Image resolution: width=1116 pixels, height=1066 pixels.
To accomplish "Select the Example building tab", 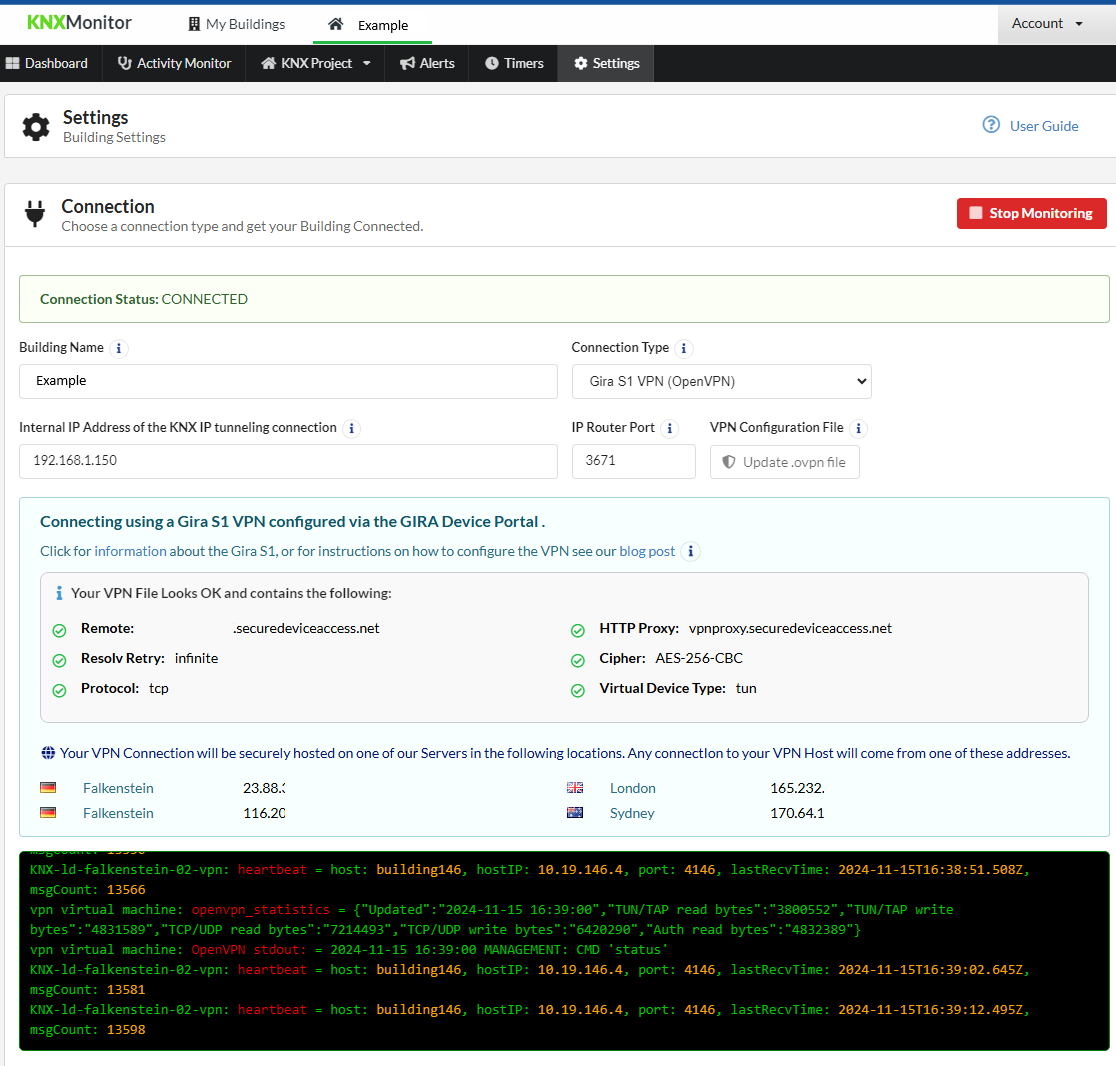I will coord(368,25).
